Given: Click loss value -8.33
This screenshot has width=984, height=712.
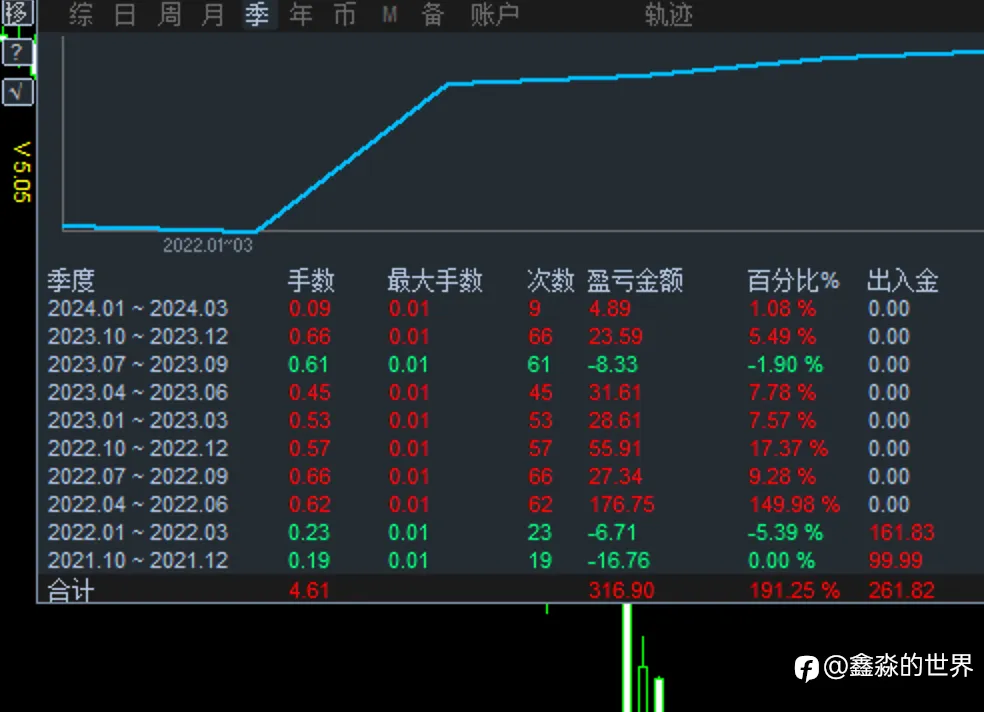Looking at the screenshot, I should click(x=612, y=364).
